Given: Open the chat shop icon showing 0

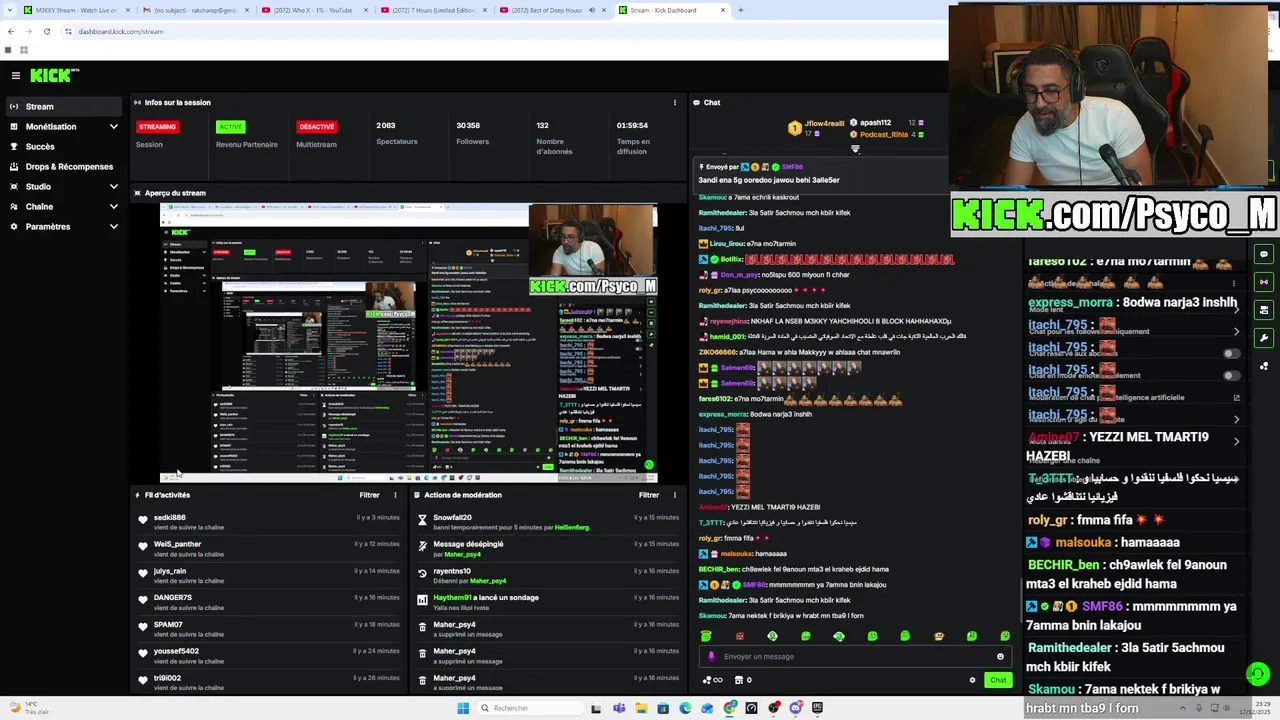Looking at the screenshot, I should (743, 680).
